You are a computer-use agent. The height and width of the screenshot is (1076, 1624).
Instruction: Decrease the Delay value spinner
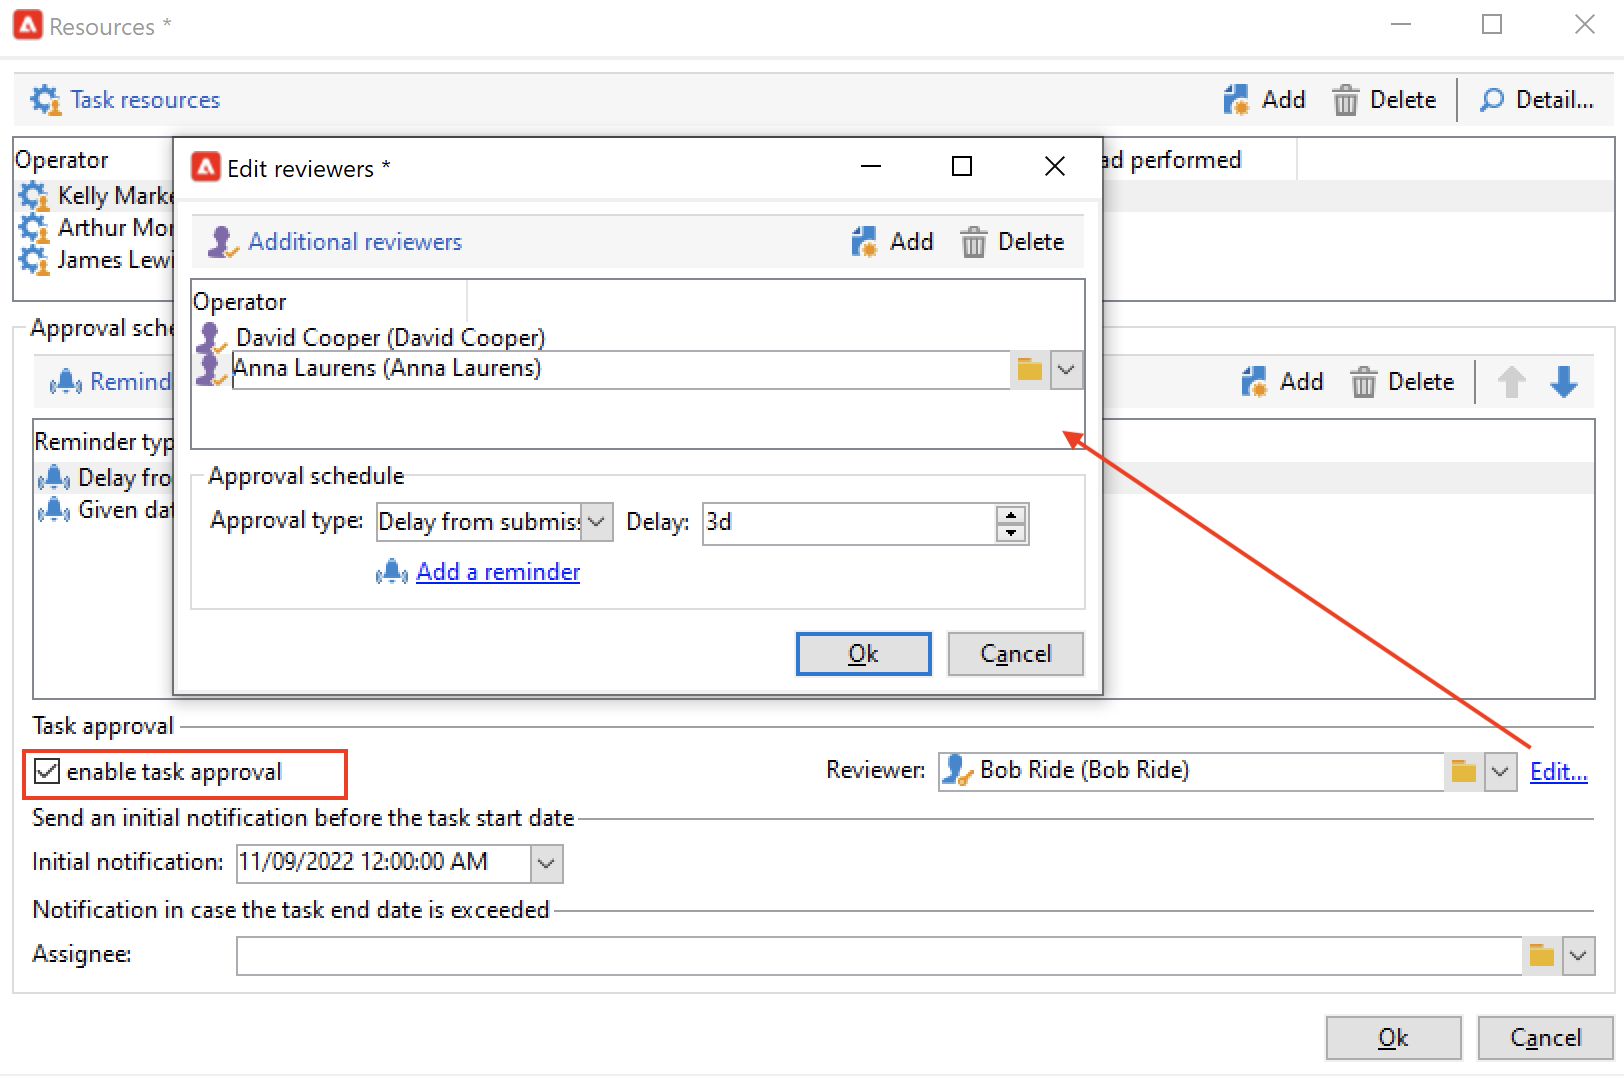(1012, 532)
